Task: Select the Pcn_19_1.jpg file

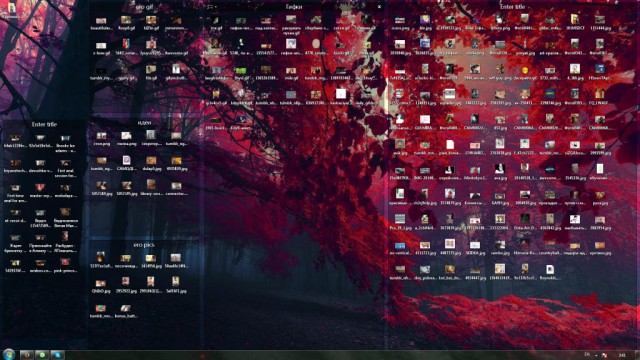Action: coord(400,222)
